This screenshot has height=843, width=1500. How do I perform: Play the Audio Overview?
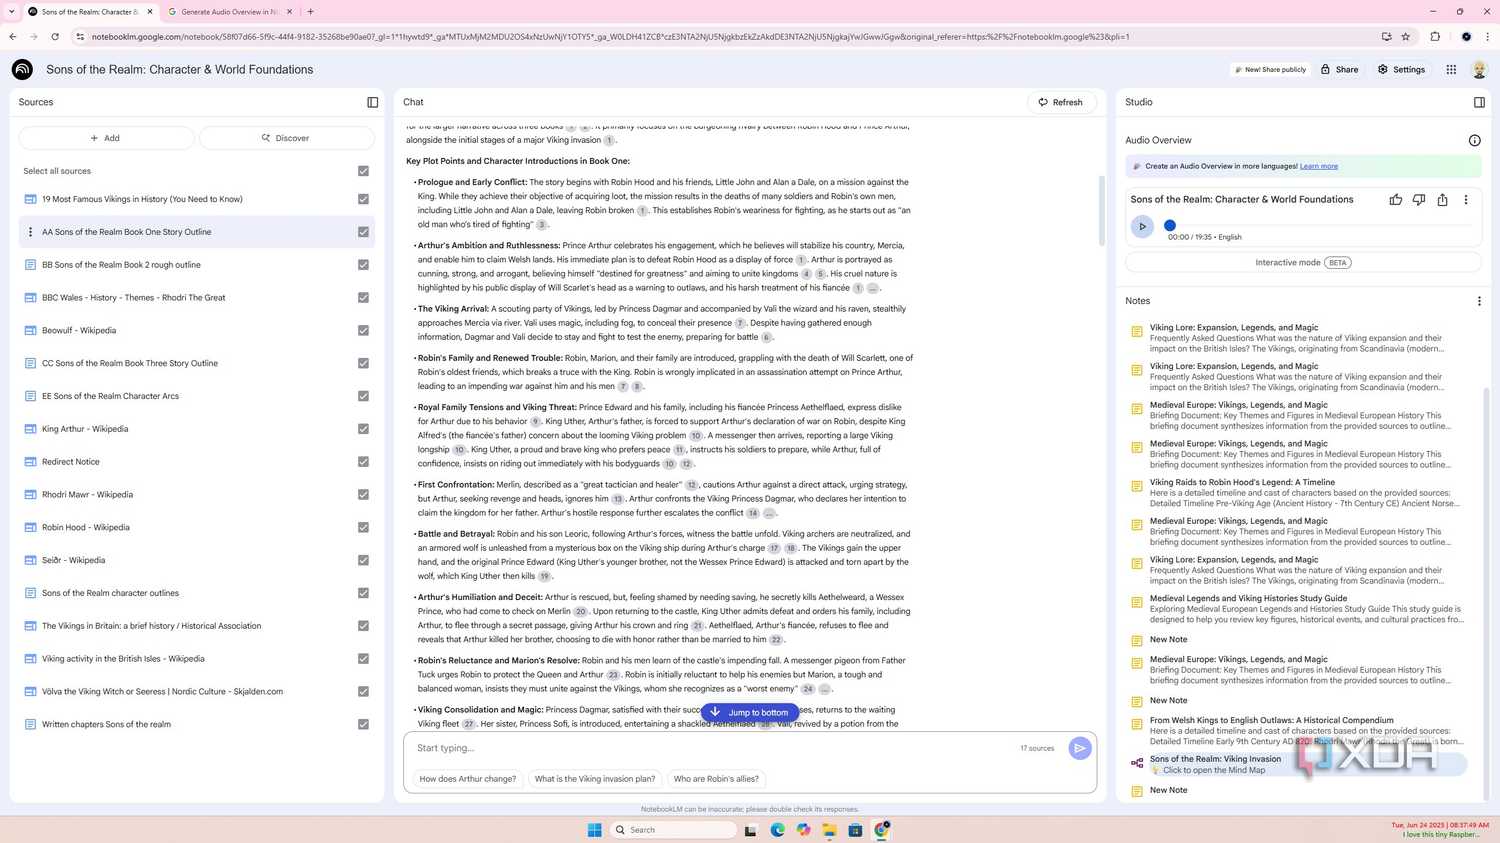(x=1142, y=227)
